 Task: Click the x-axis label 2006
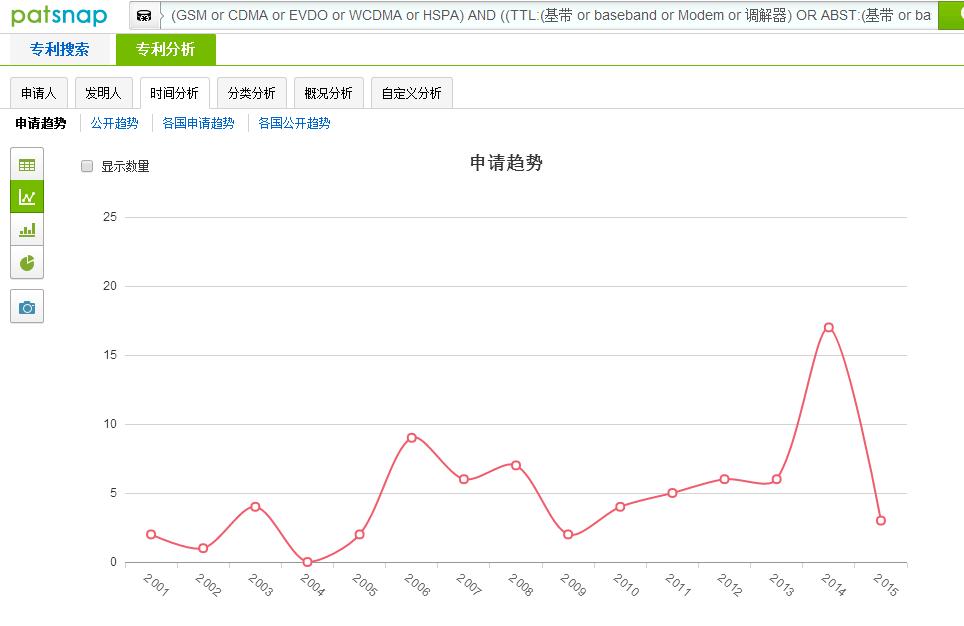click(417, 584)
